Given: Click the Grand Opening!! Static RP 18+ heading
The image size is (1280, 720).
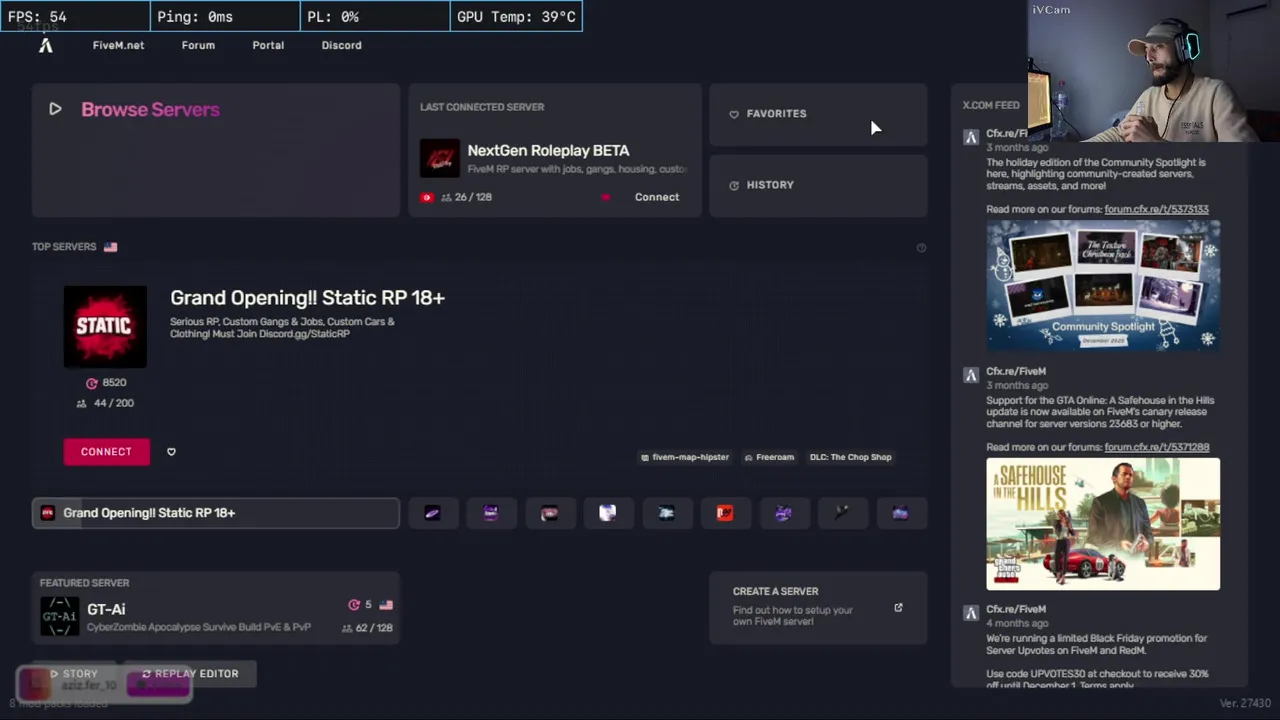Looking at the screenshot, I should pos(307,298).
